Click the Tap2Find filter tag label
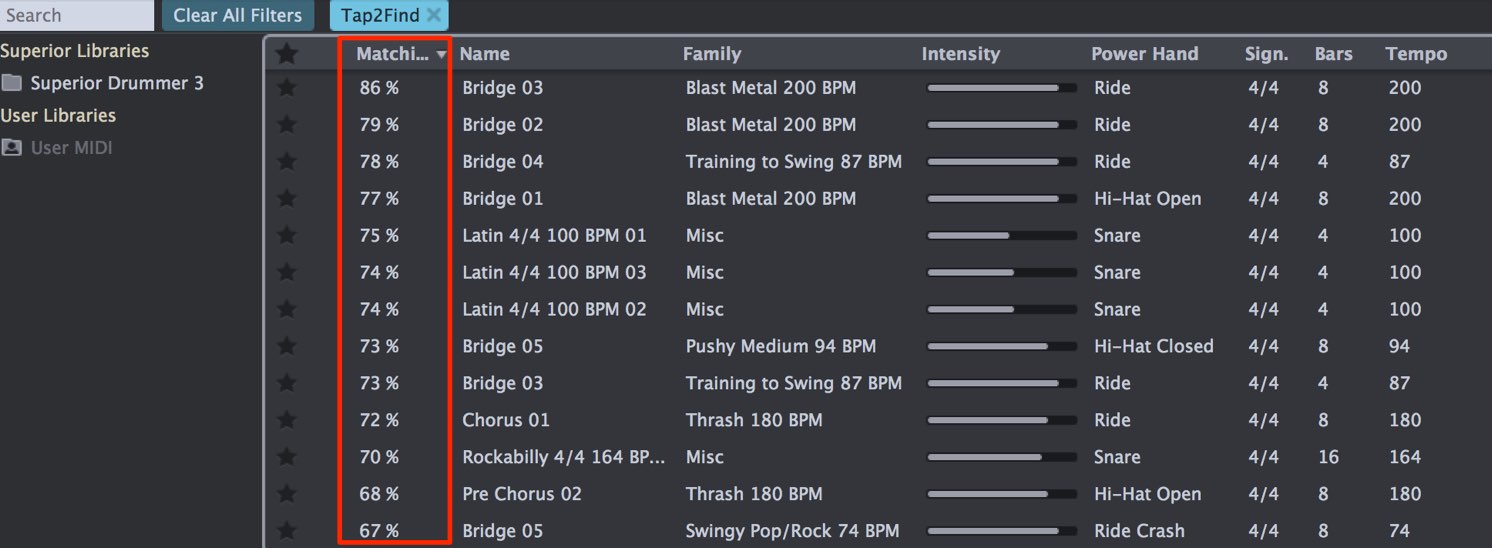Viewport: 1492px width, 548px height. point(380,15)
